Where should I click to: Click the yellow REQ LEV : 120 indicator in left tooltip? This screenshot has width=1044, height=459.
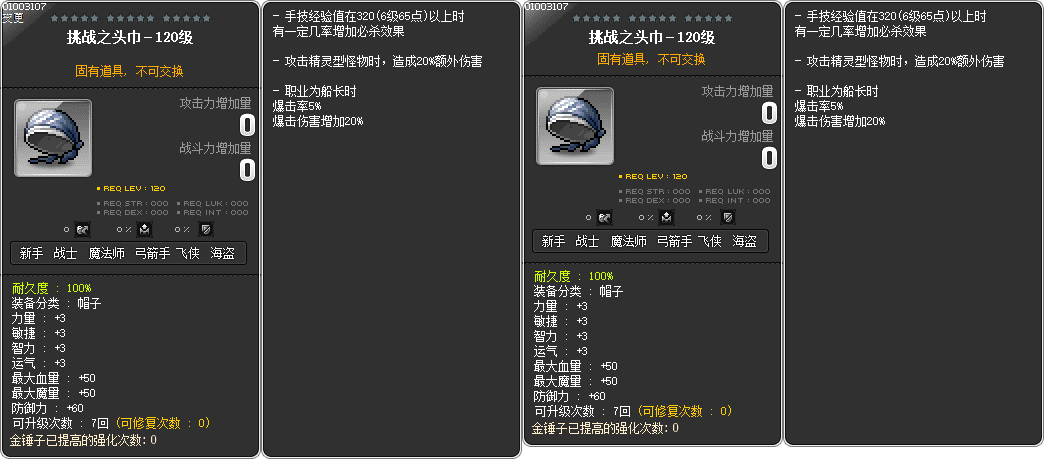pyautogui.click(x=131, y=189)
